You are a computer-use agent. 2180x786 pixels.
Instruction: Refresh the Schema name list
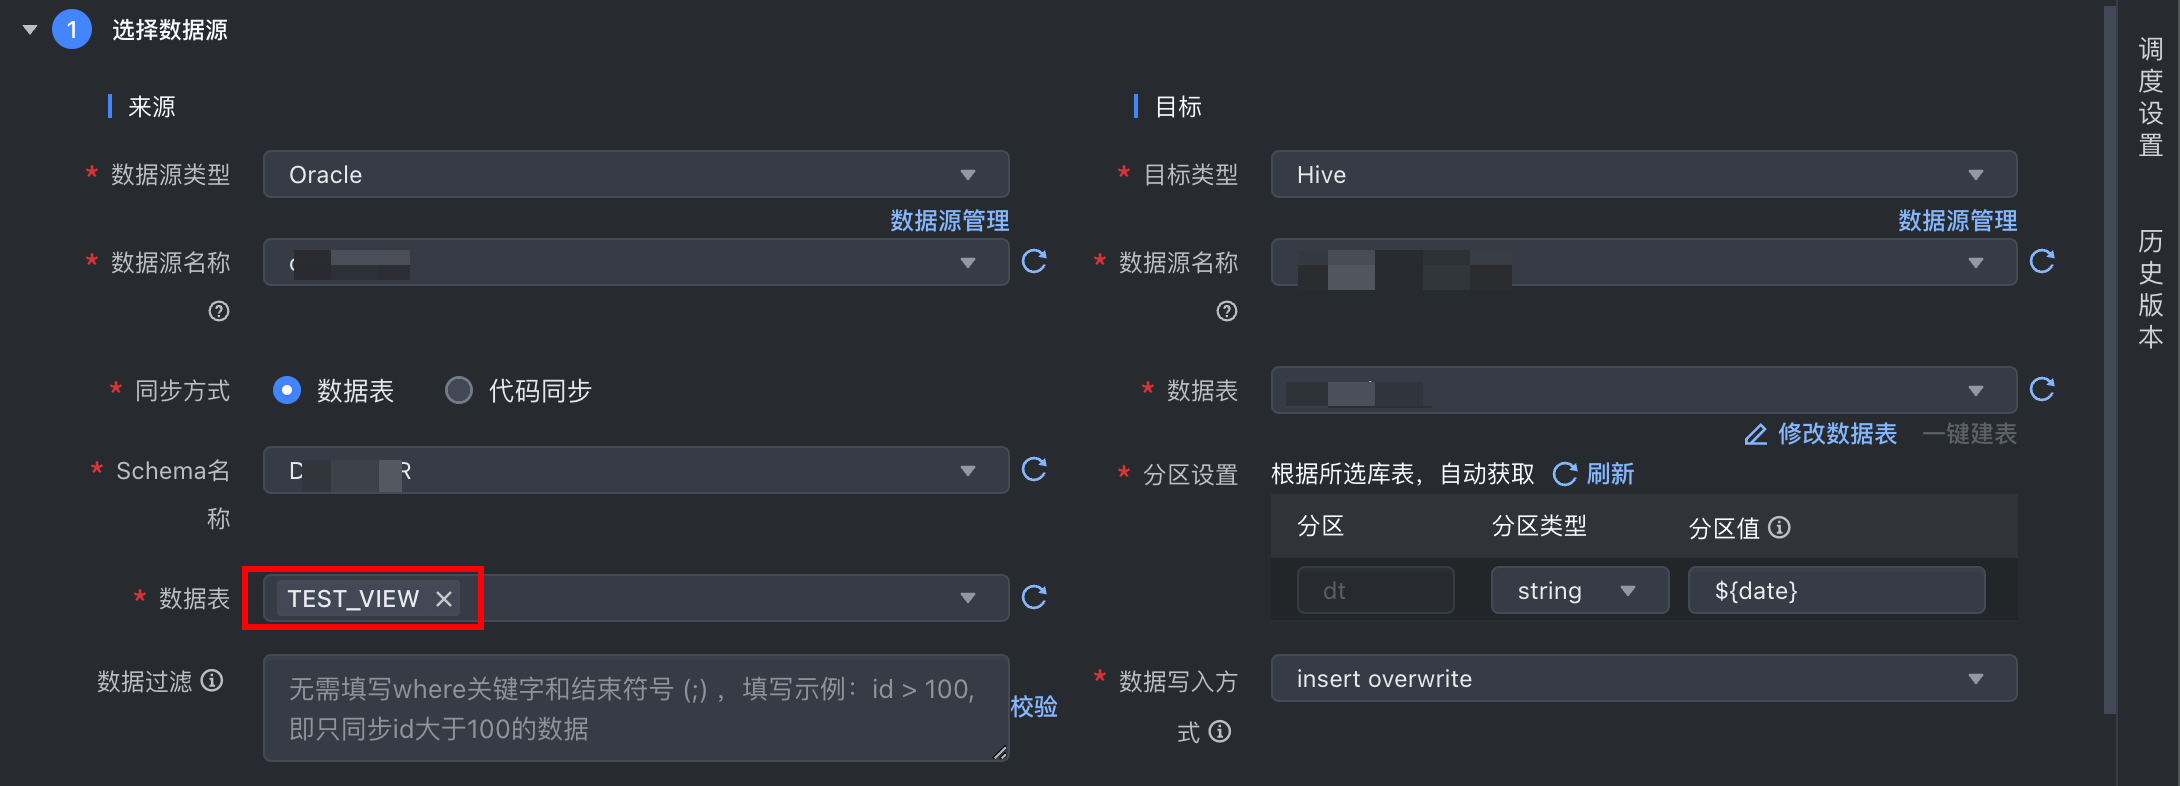point(1034,469)
